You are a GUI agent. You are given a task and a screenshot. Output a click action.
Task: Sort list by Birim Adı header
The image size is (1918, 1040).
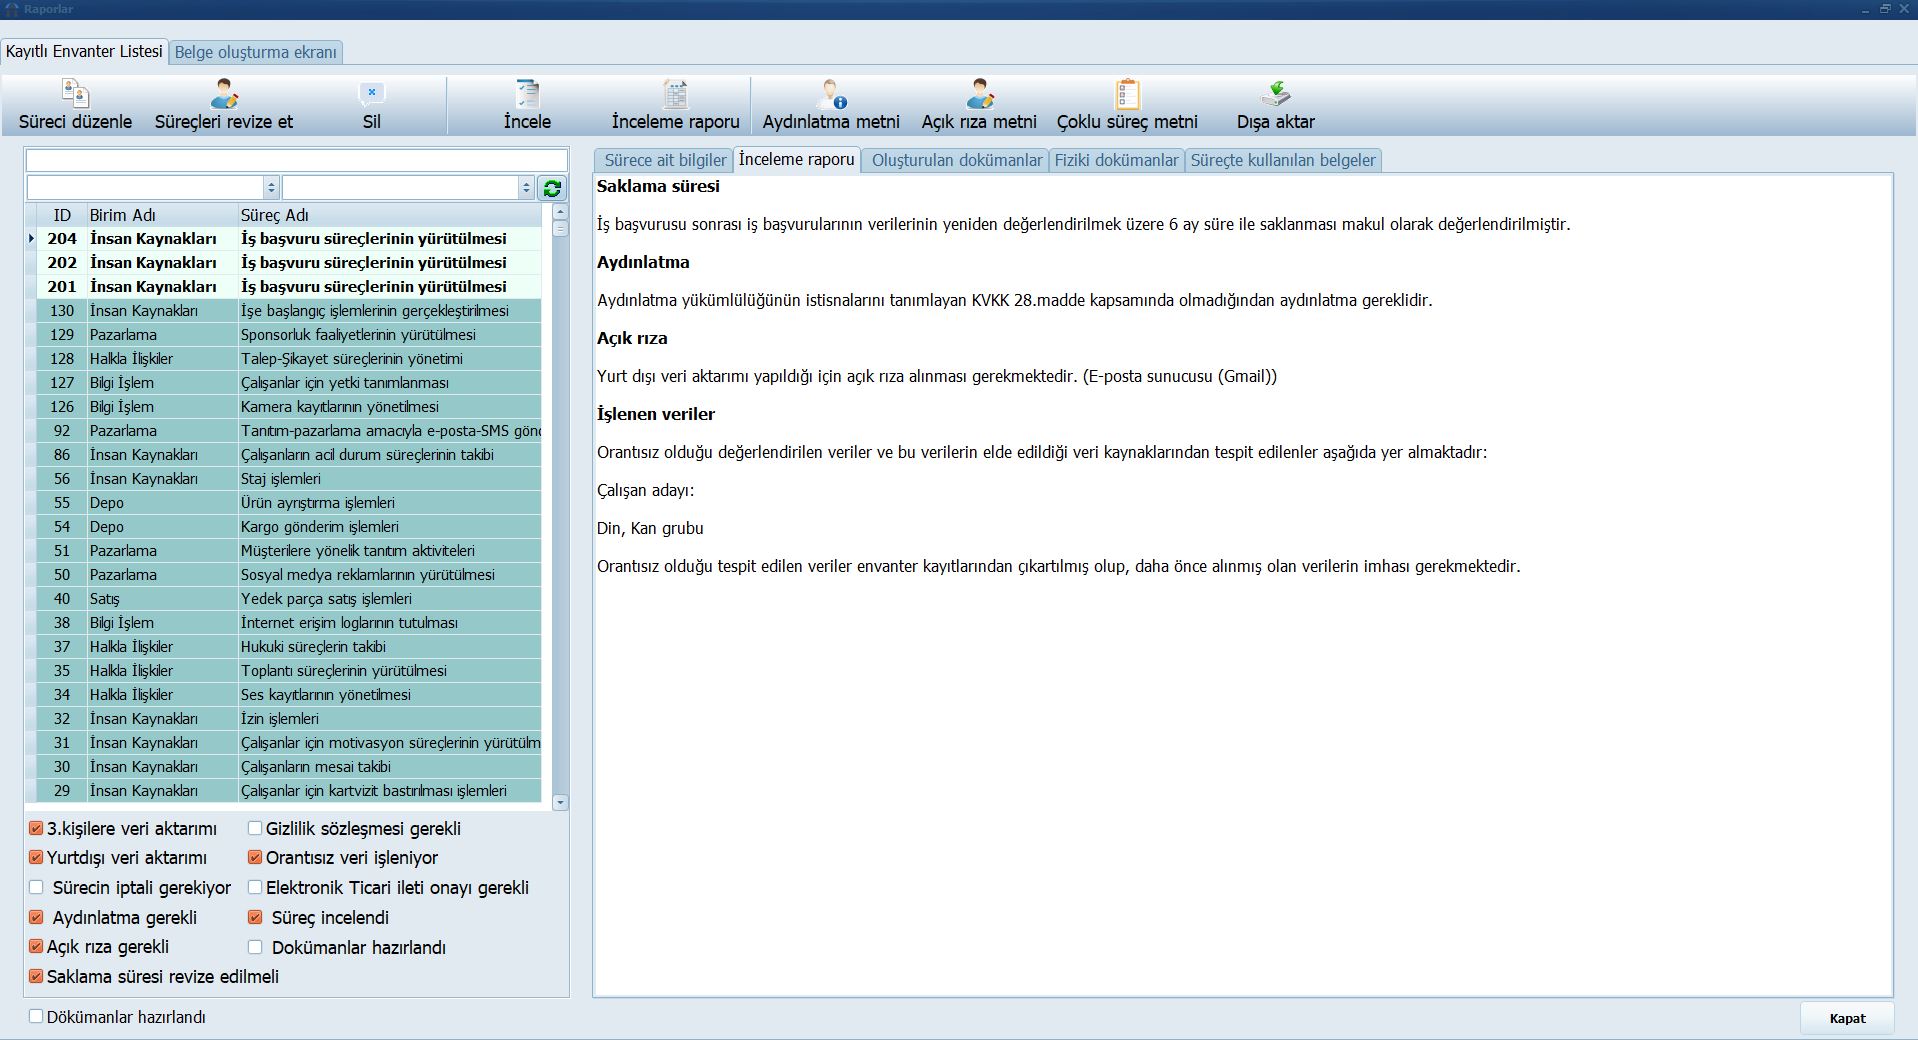click(161, 215)
